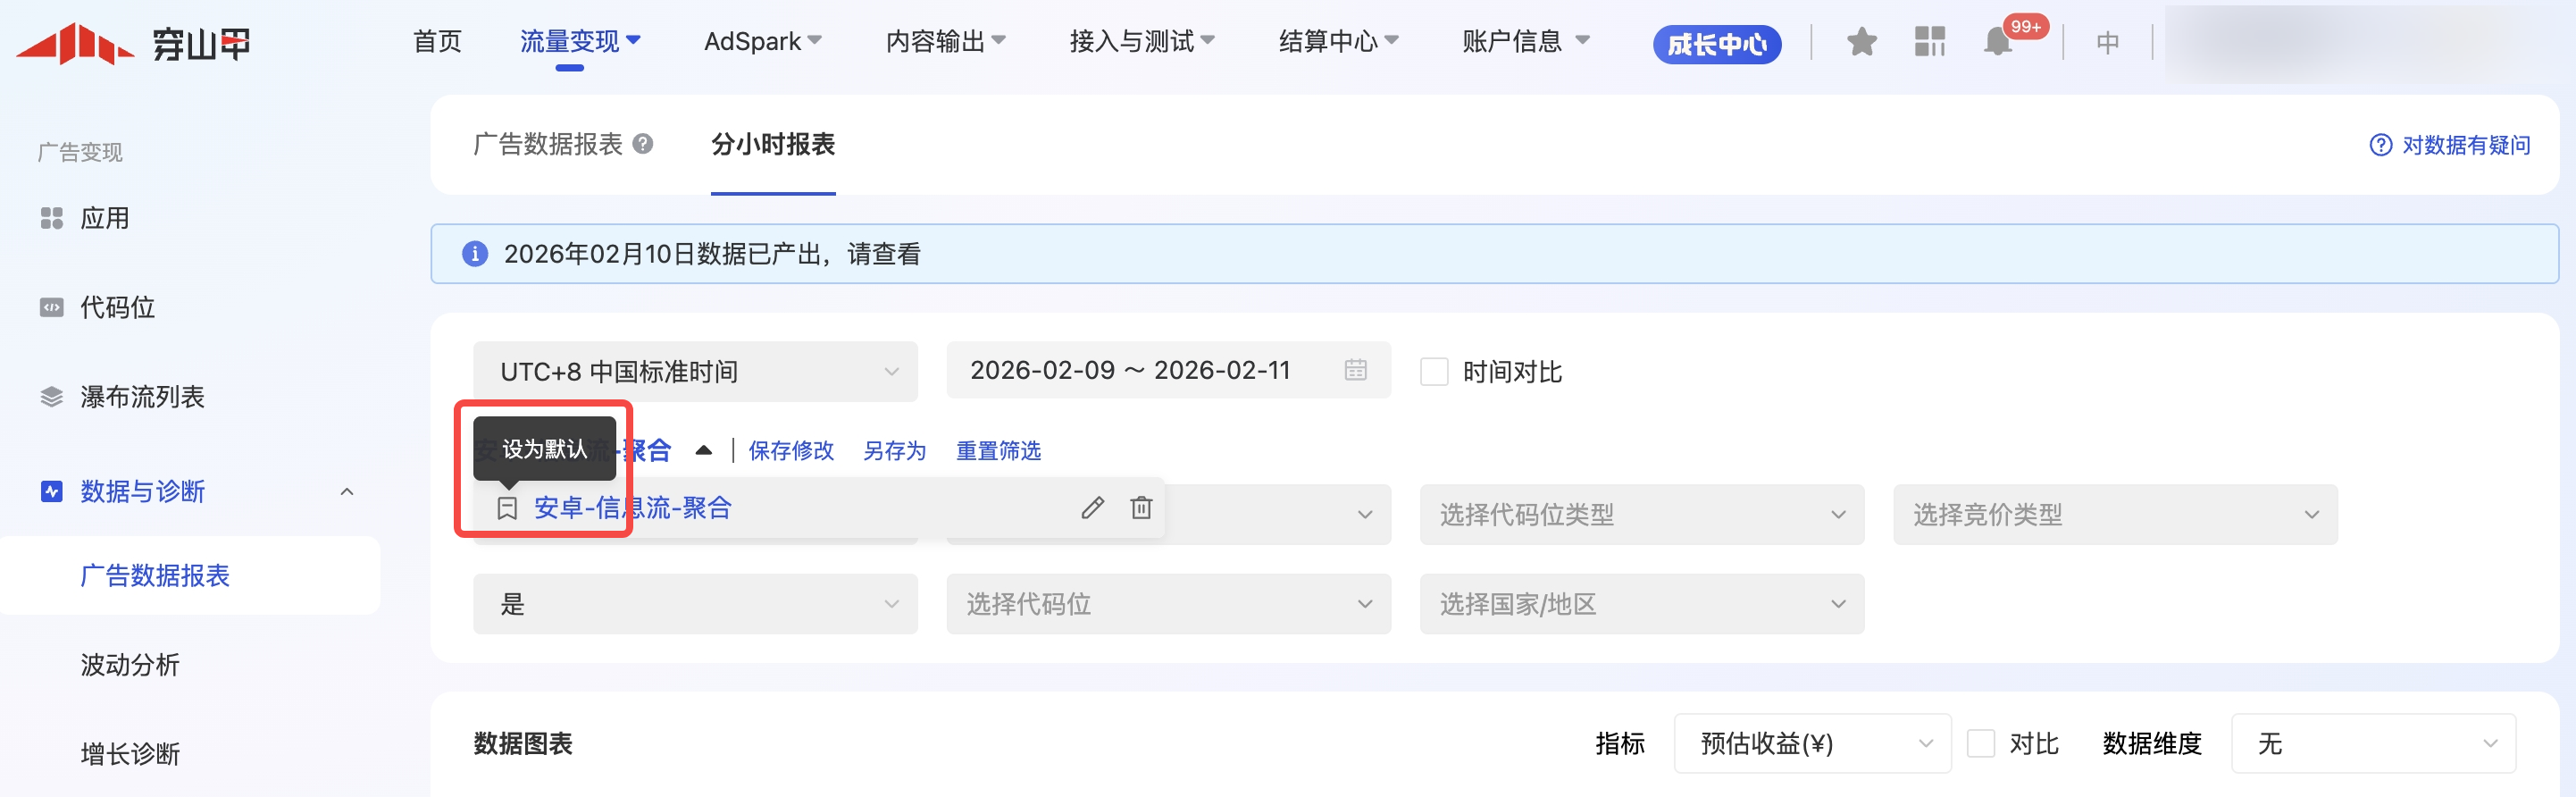Expand the 选择代码位类型 dropdown
Screen dimensions: 2576x797
click(x=1641, y=515)
